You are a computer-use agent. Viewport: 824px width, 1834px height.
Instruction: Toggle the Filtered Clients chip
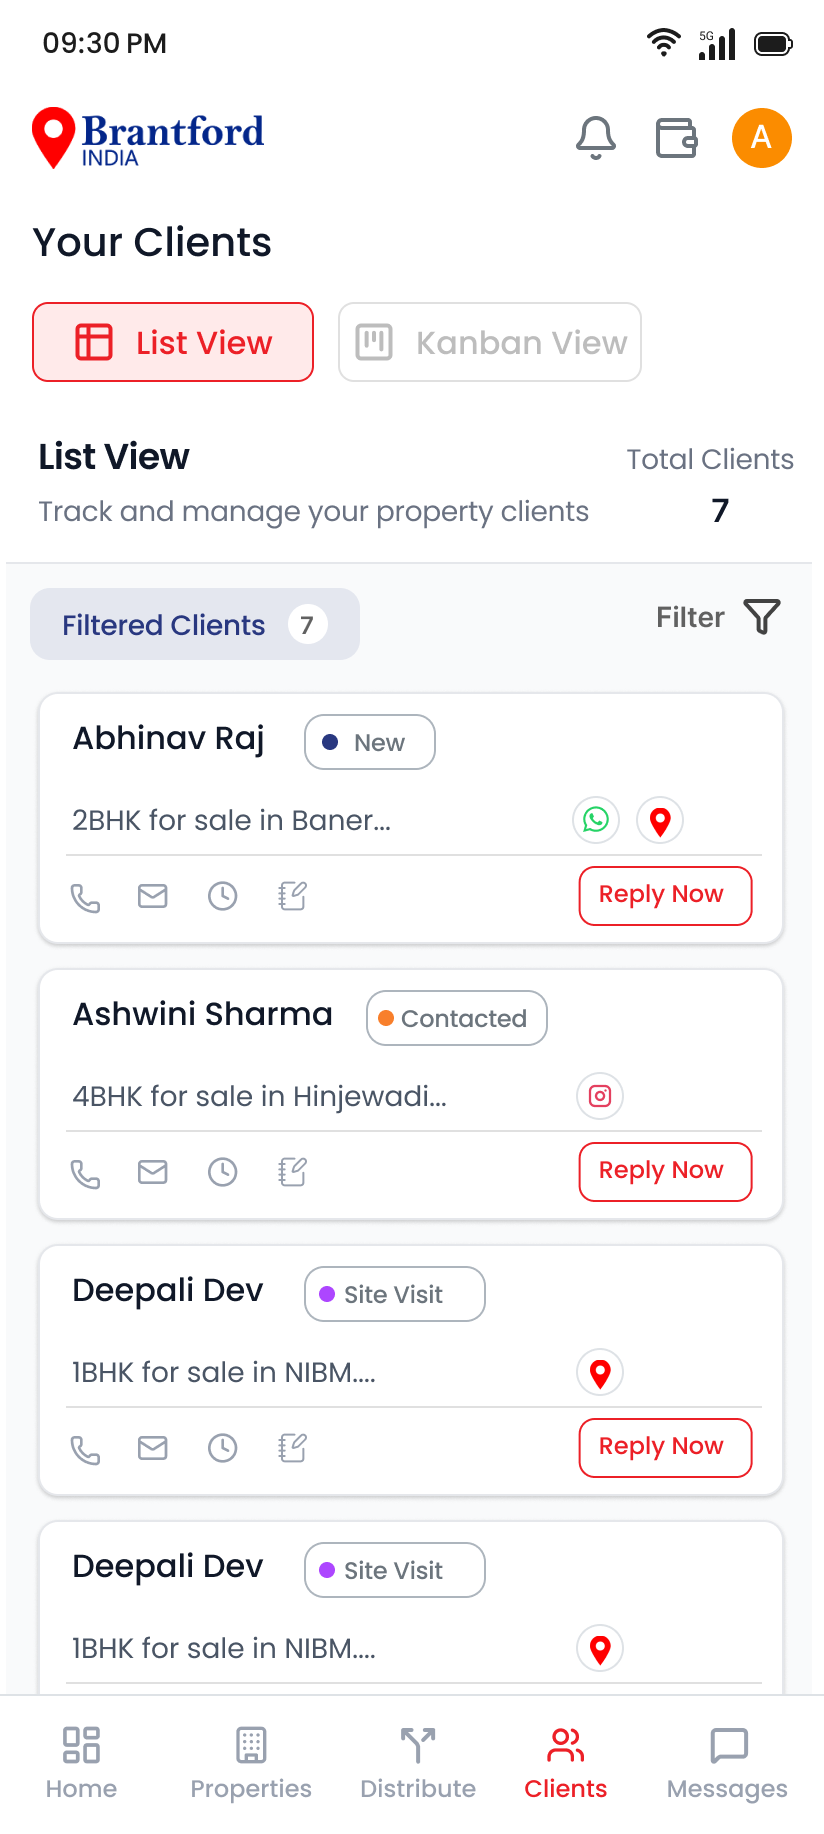pos(194,624)
